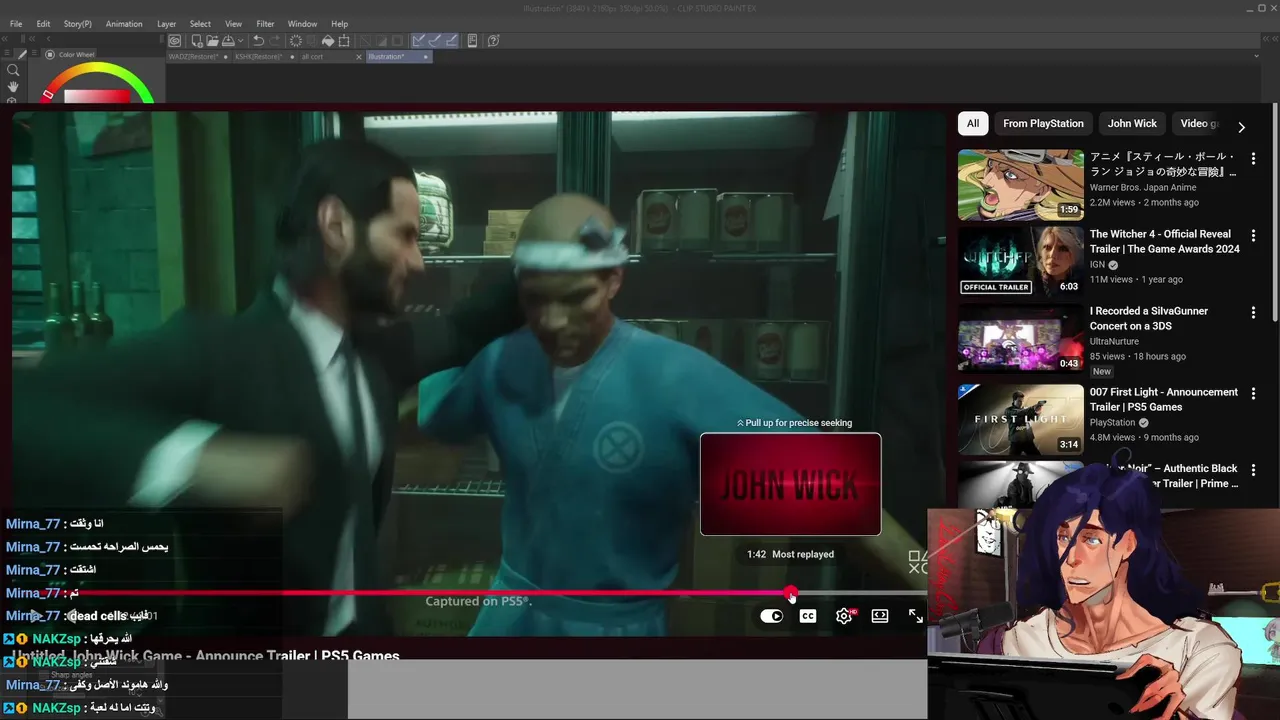Create a new canvas with New icon

click(197, 41)
